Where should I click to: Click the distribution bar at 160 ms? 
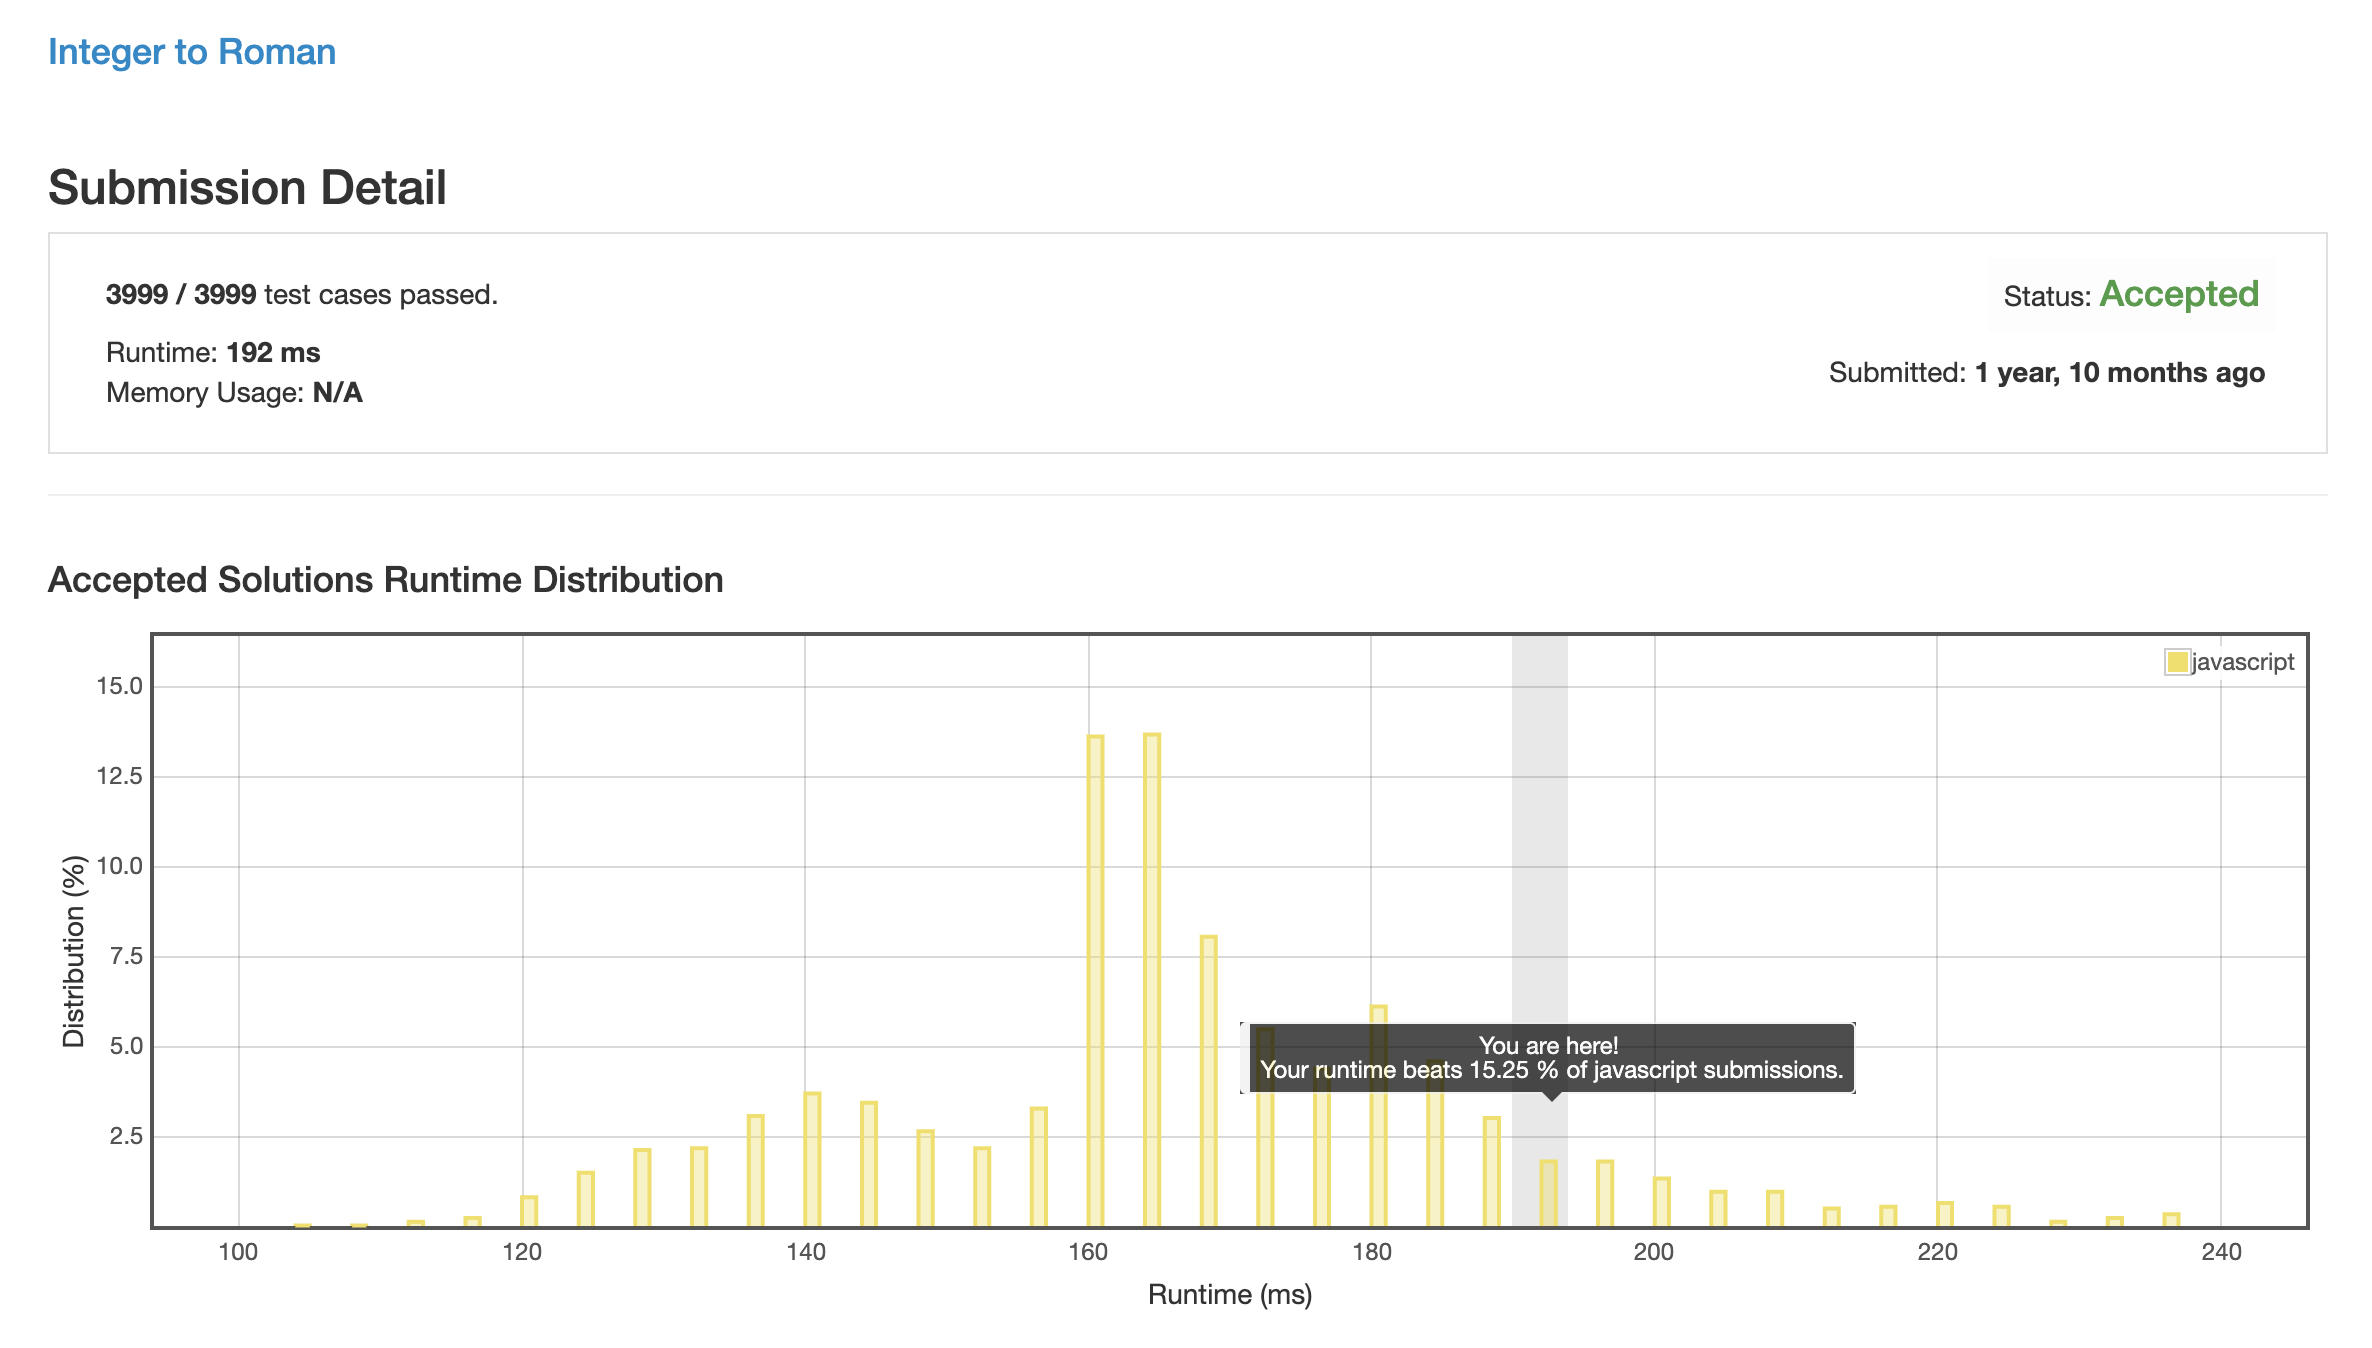(x=1095, y=981)
